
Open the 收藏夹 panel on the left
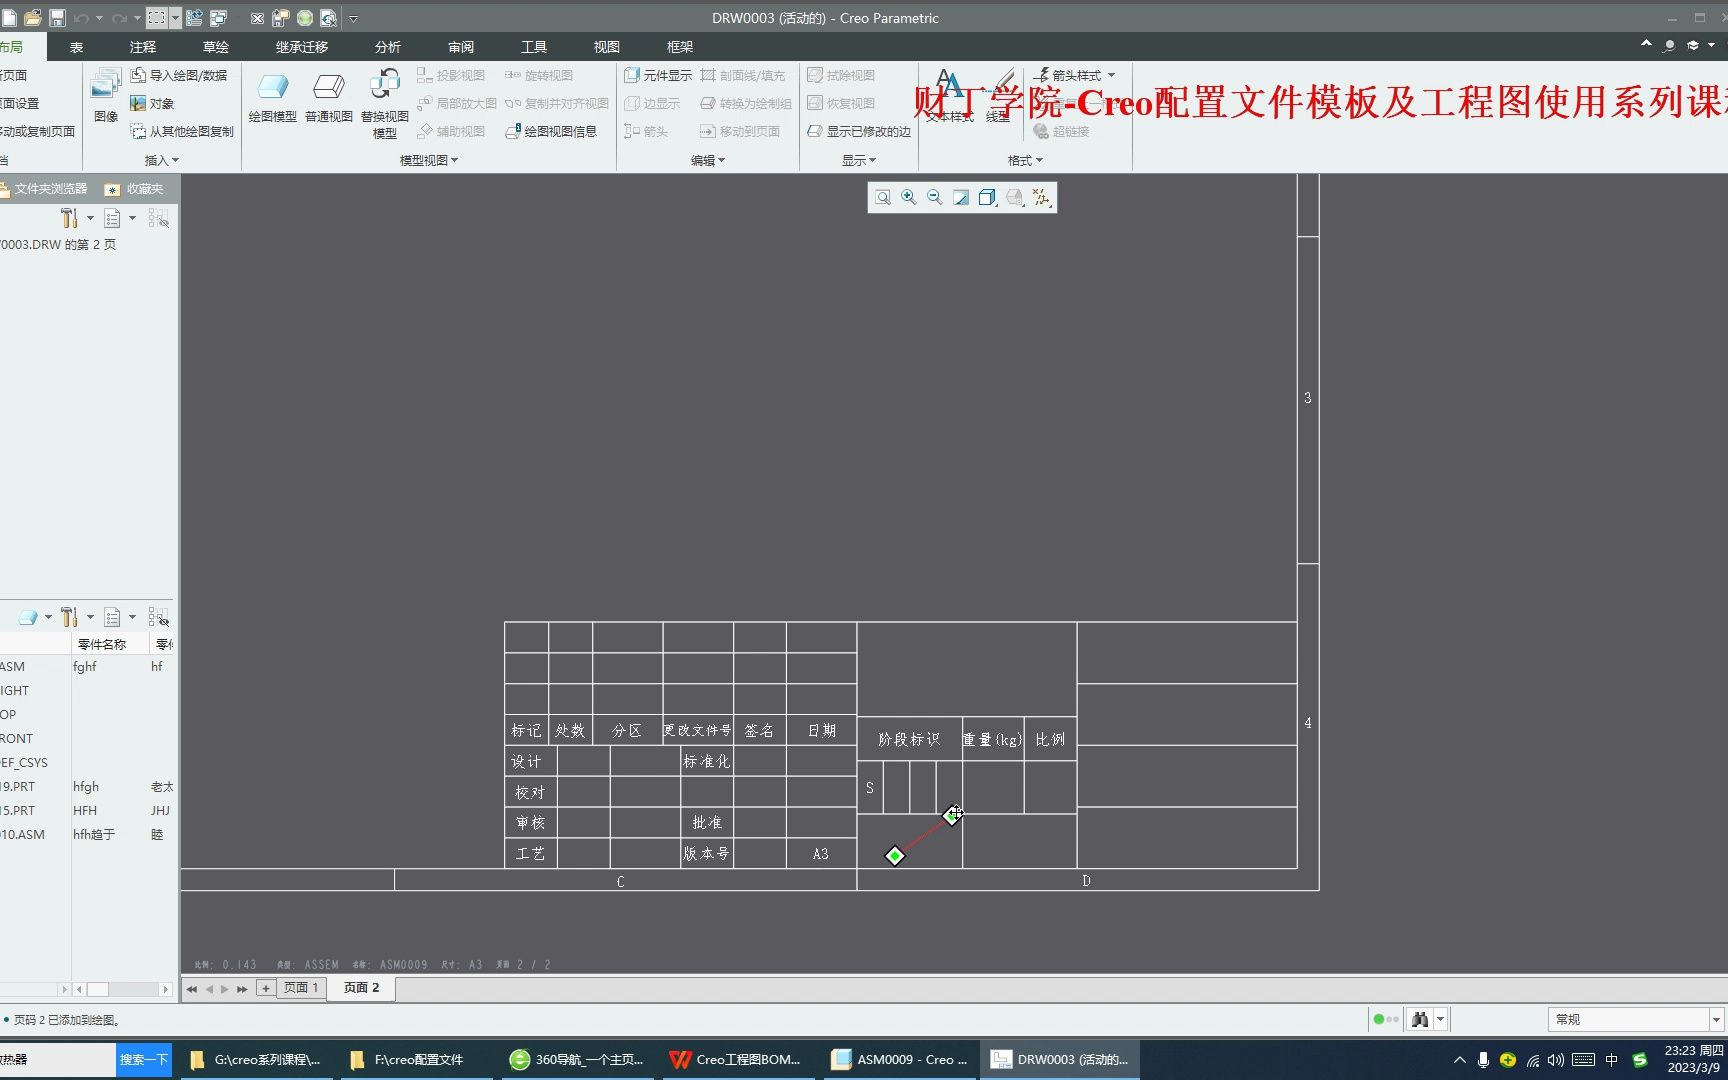pos(139,188)
